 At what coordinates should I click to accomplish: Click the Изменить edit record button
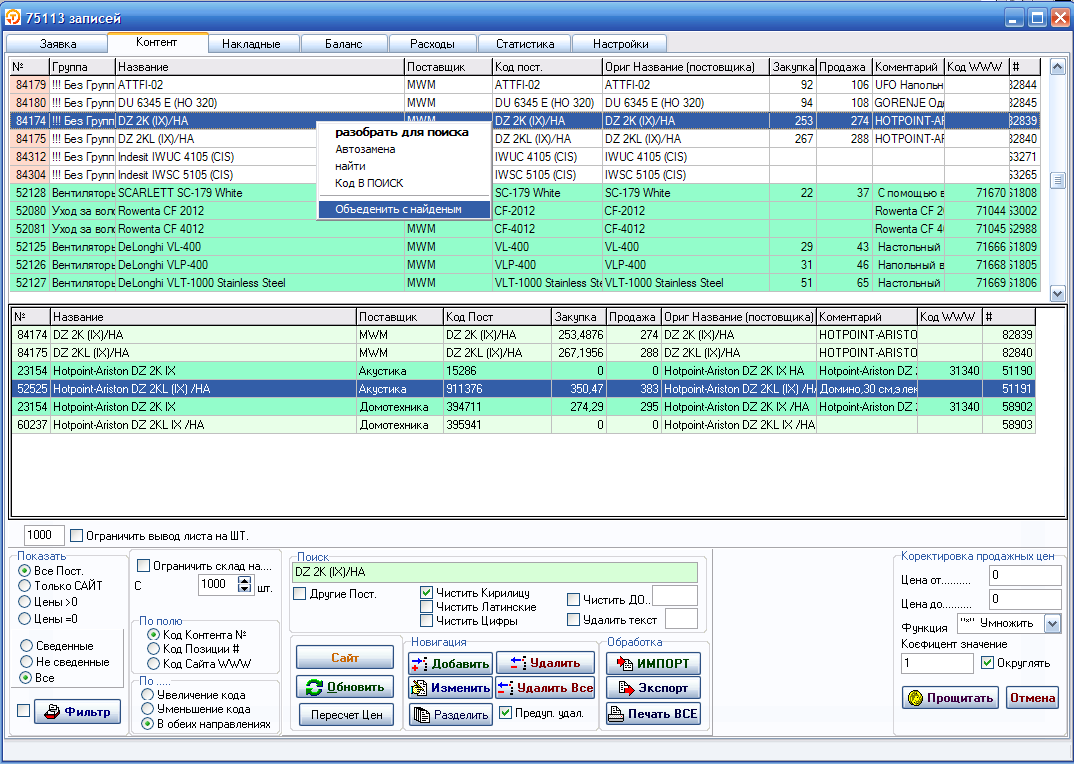pos(449,688)
